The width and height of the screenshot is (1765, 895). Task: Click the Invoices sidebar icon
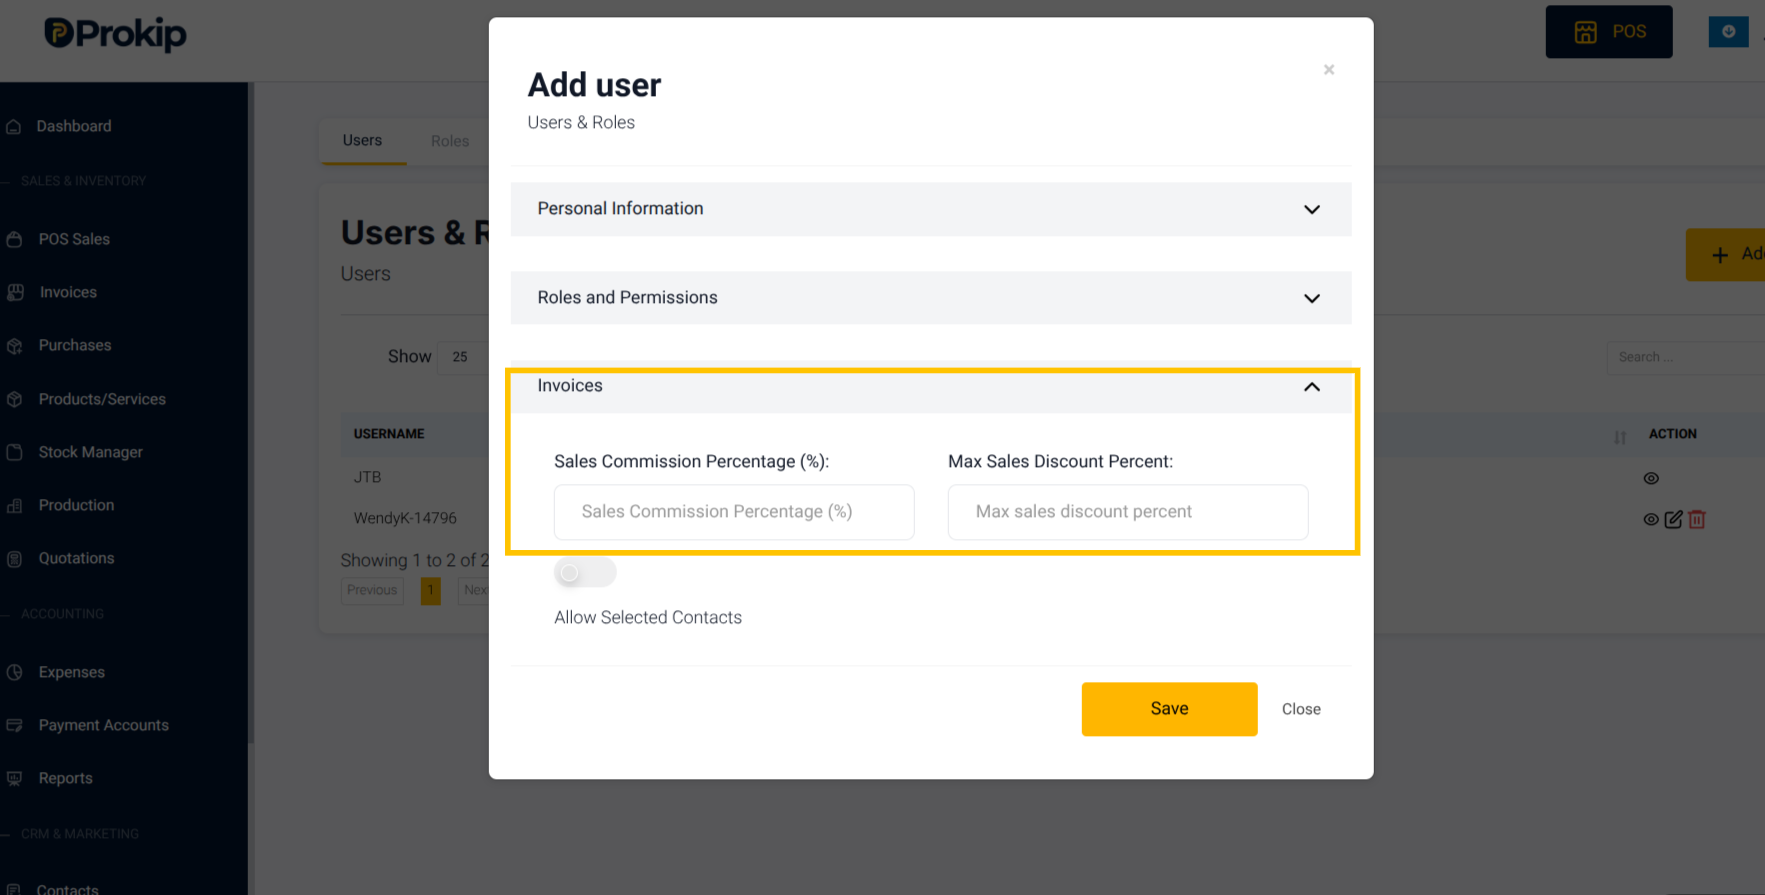tap(15, 292)
